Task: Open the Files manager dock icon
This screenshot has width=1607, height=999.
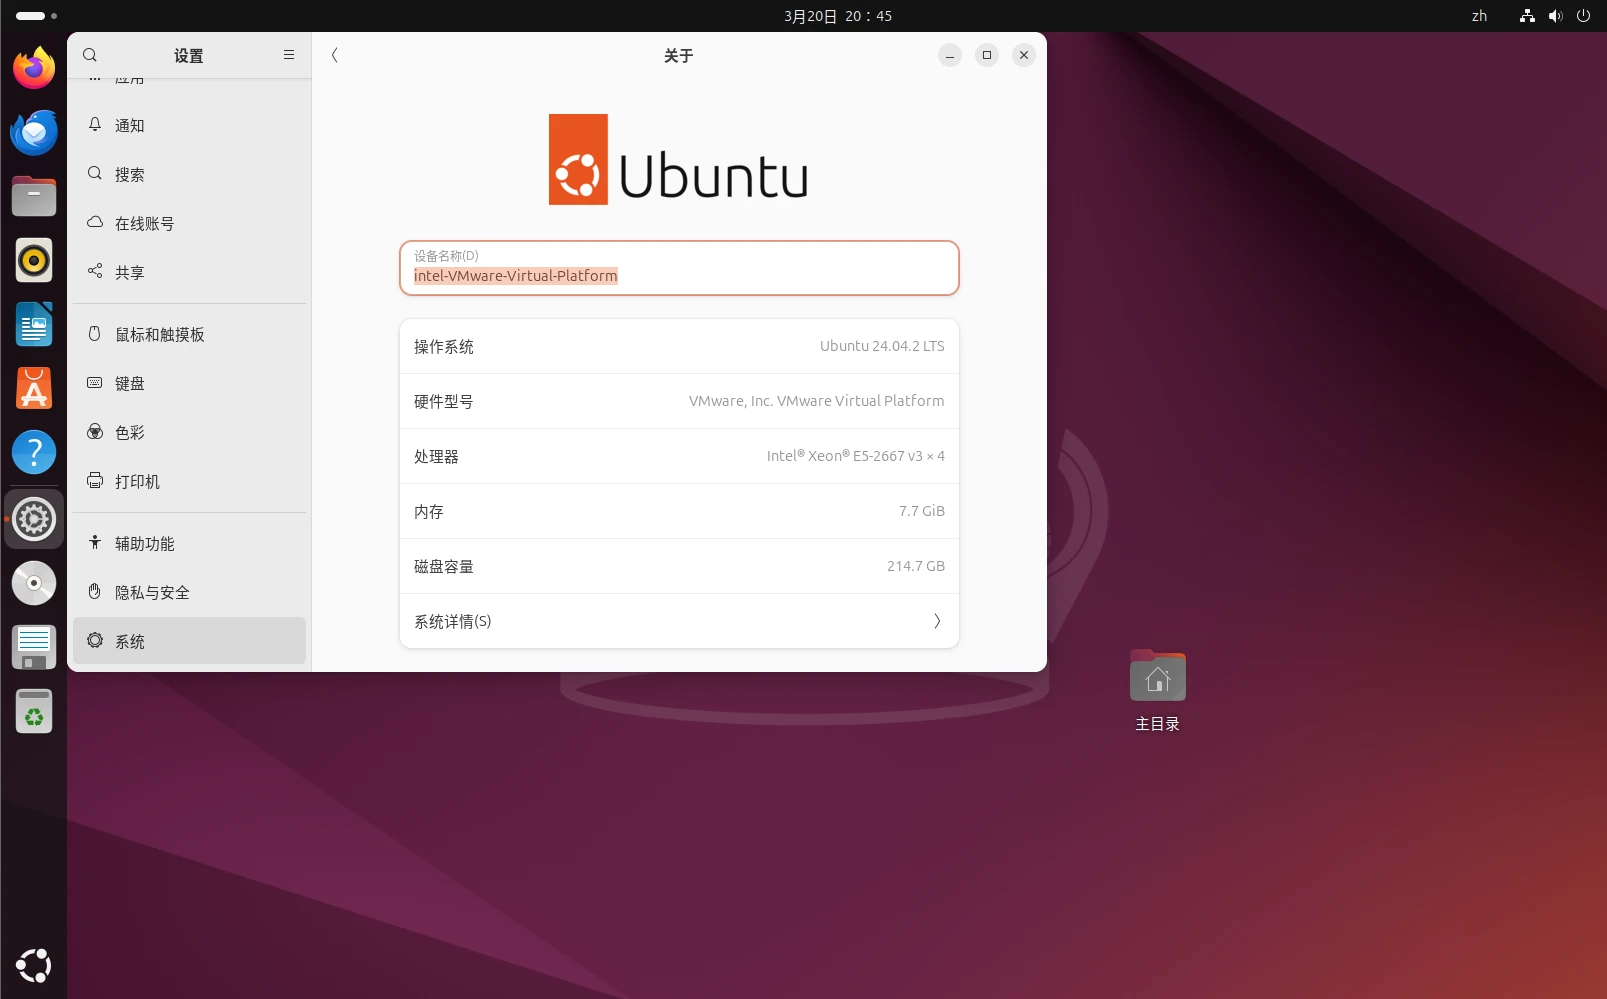Action: tap(34, 196)
